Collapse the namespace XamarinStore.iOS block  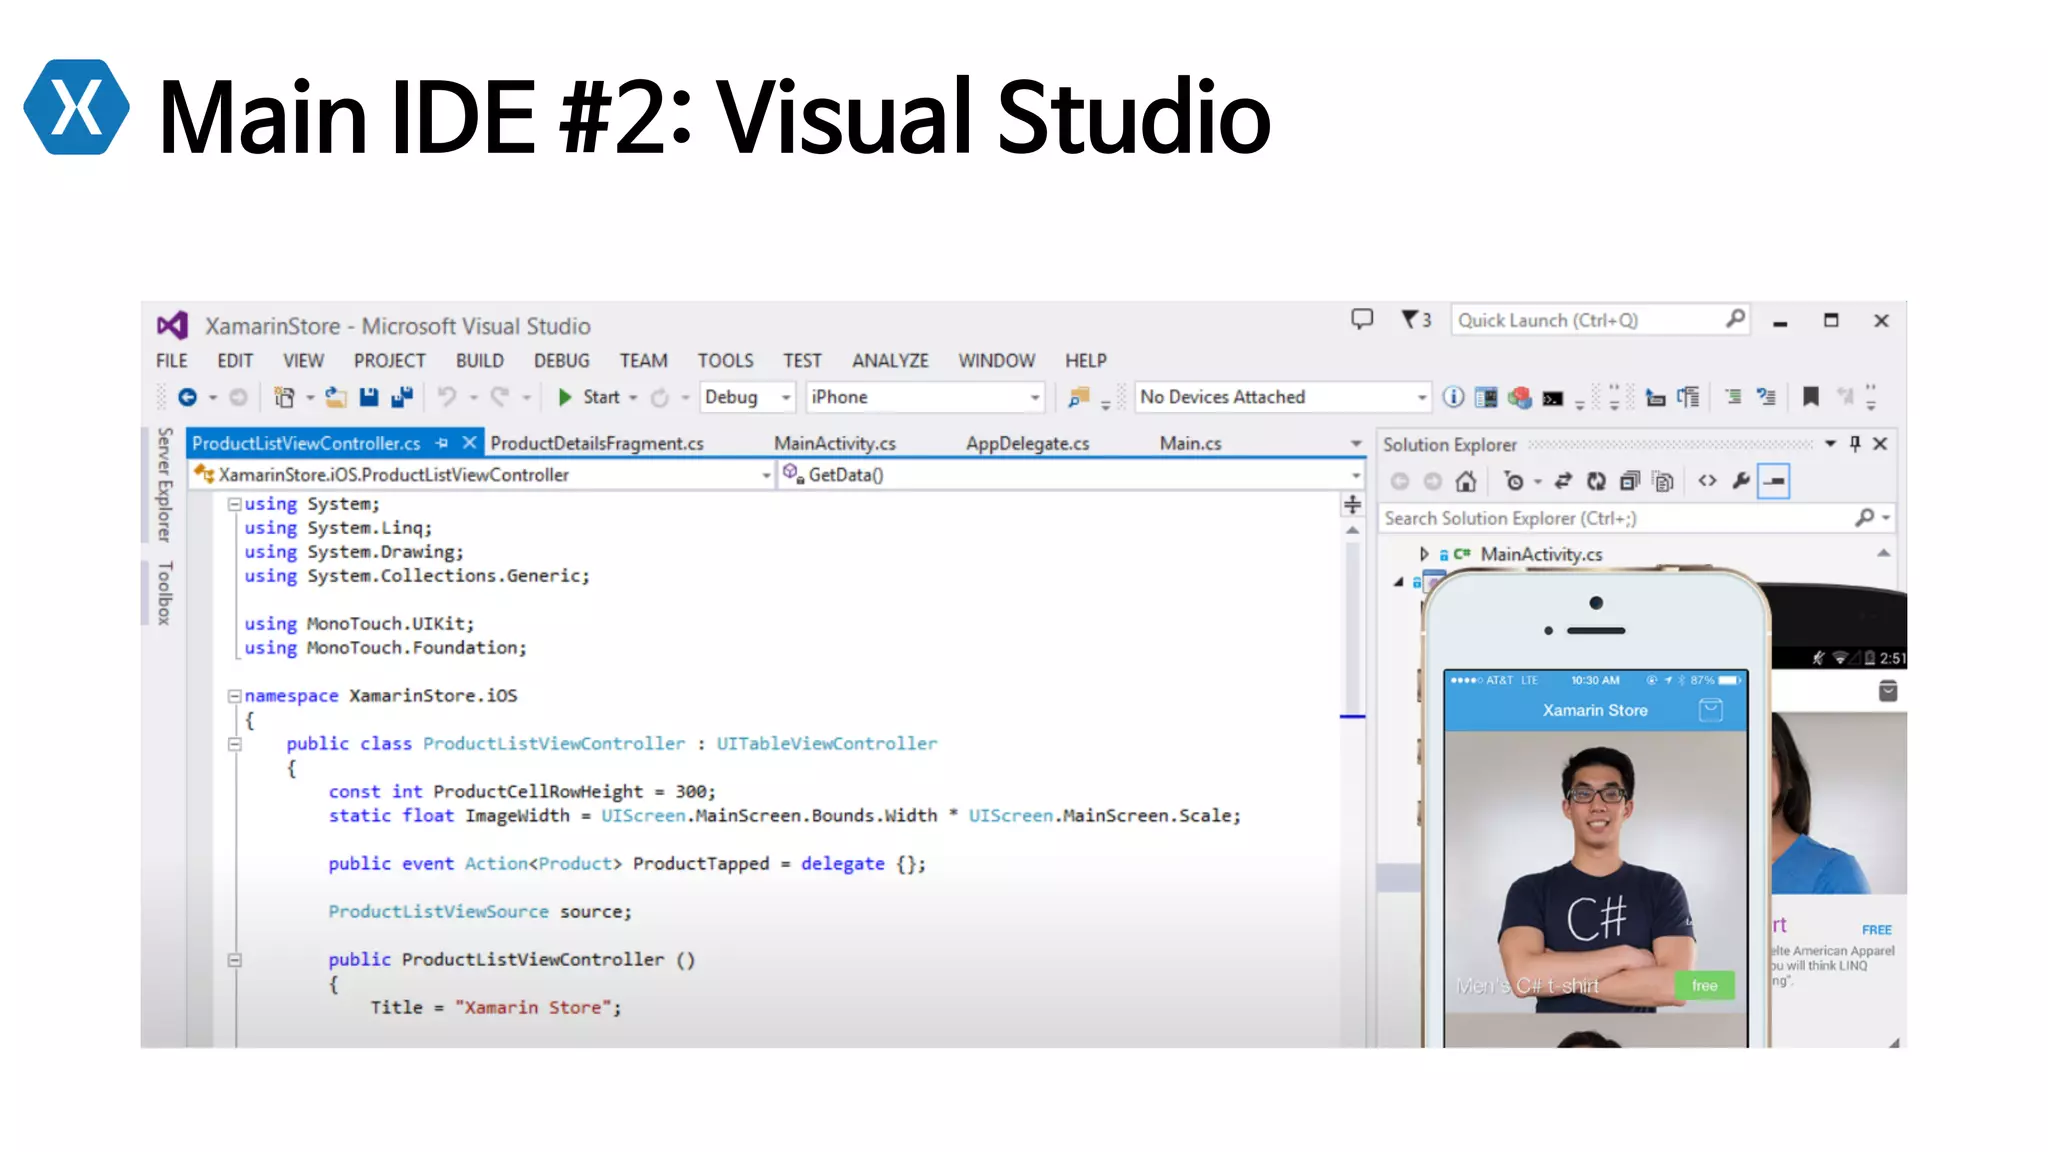click(234, 695)
